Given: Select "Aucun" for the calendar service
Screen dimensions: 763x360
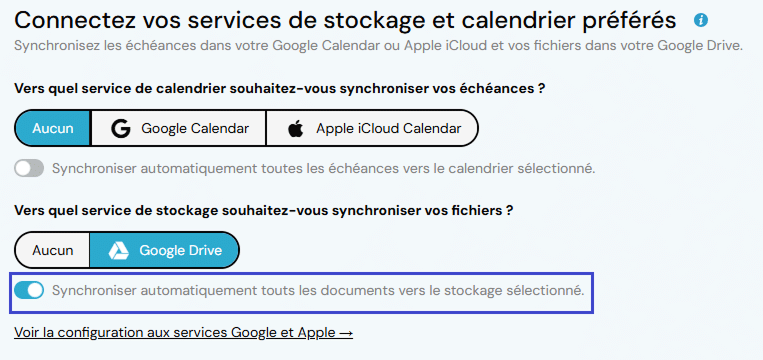Looking at the screenshot, I should pyautogui.click(x=53, y=128).
